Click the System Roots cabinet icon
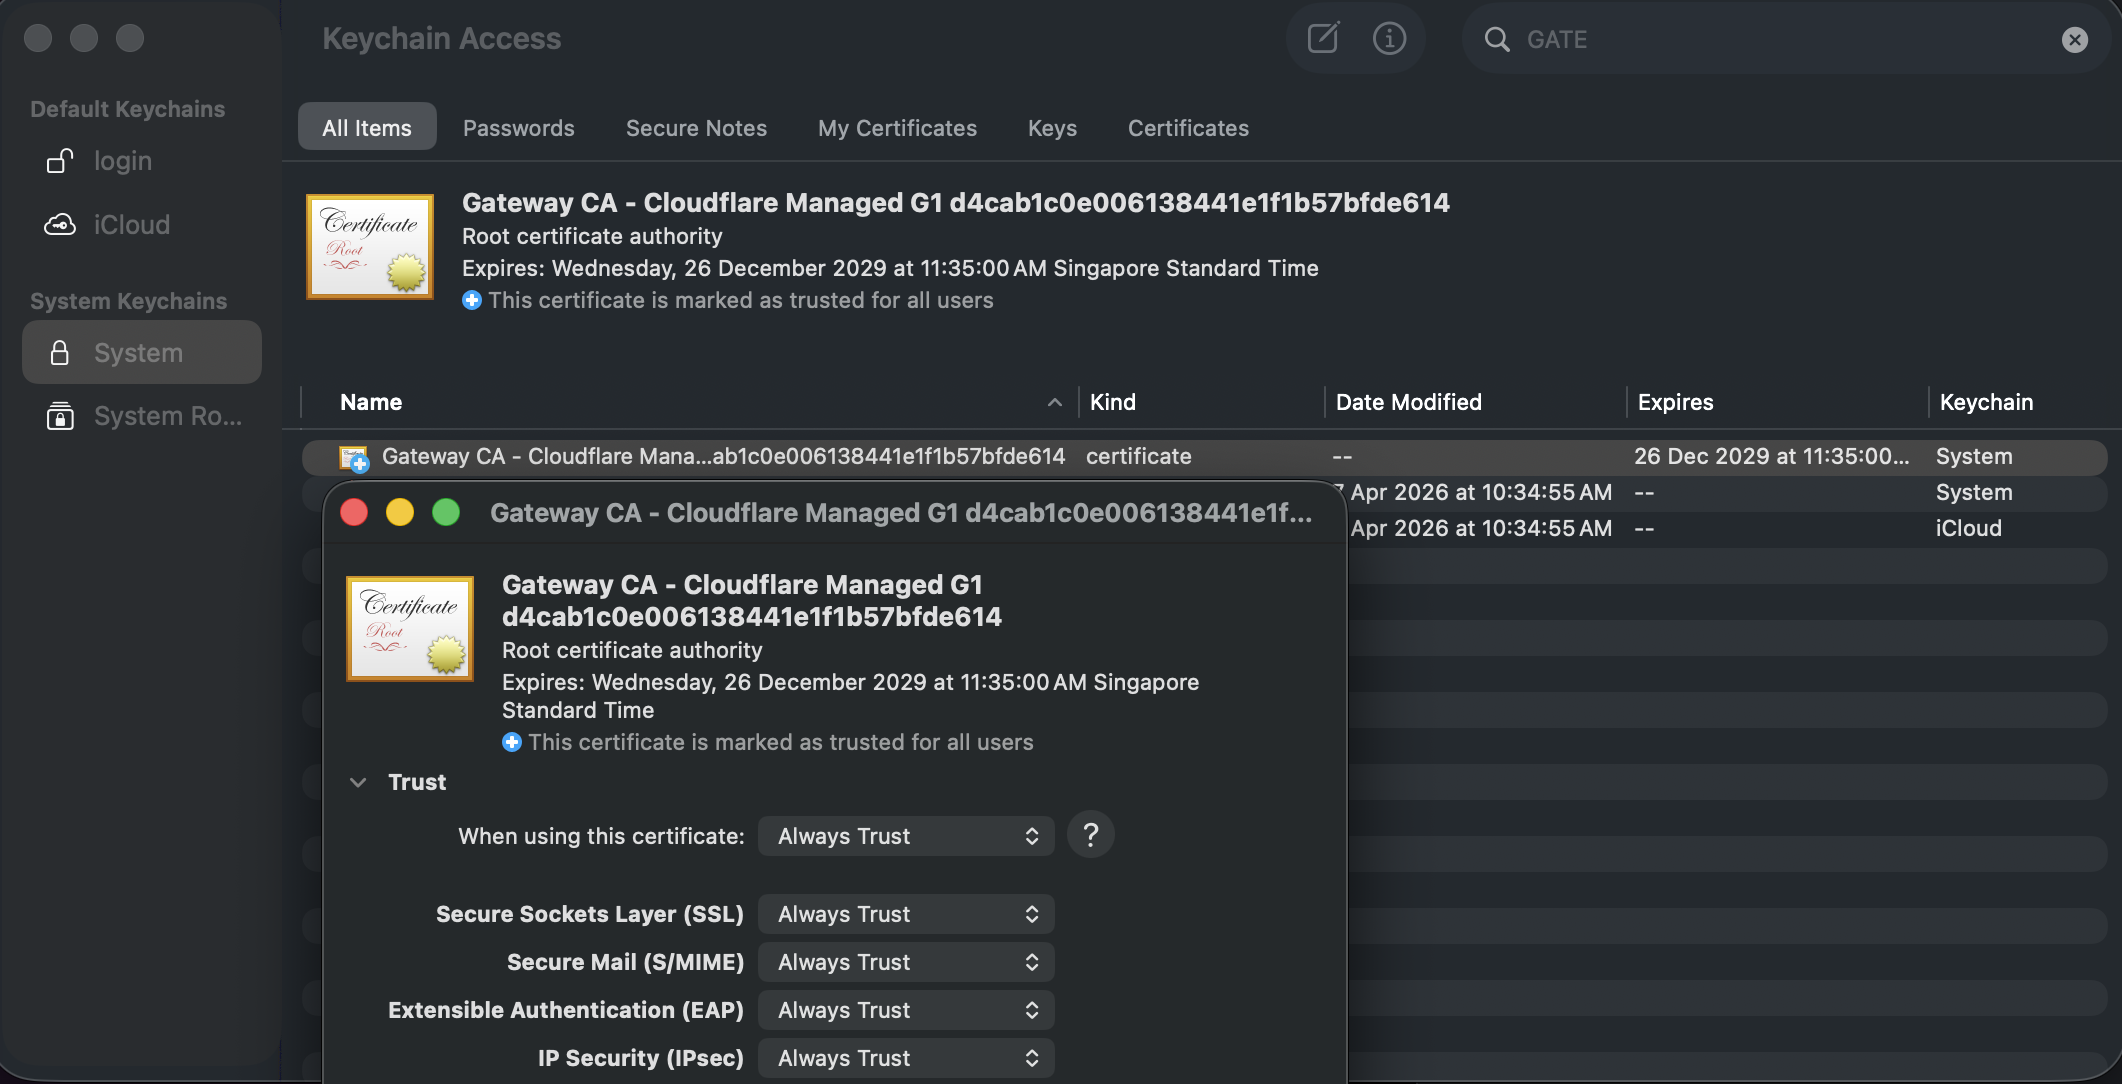The width and height of the screenshot is (2122, 1084). (60, 416)
